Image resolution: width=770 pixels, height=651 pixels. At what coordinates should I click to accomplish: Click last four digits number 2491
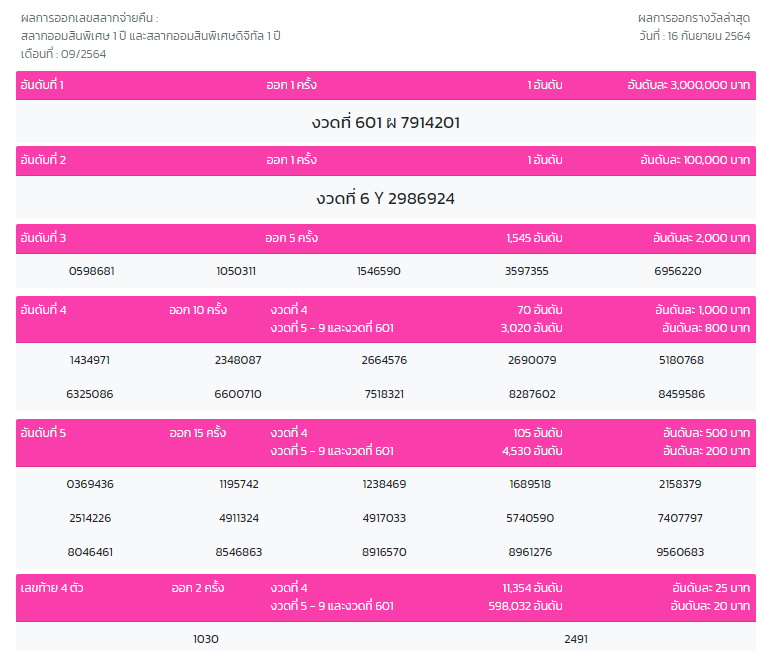576,639
